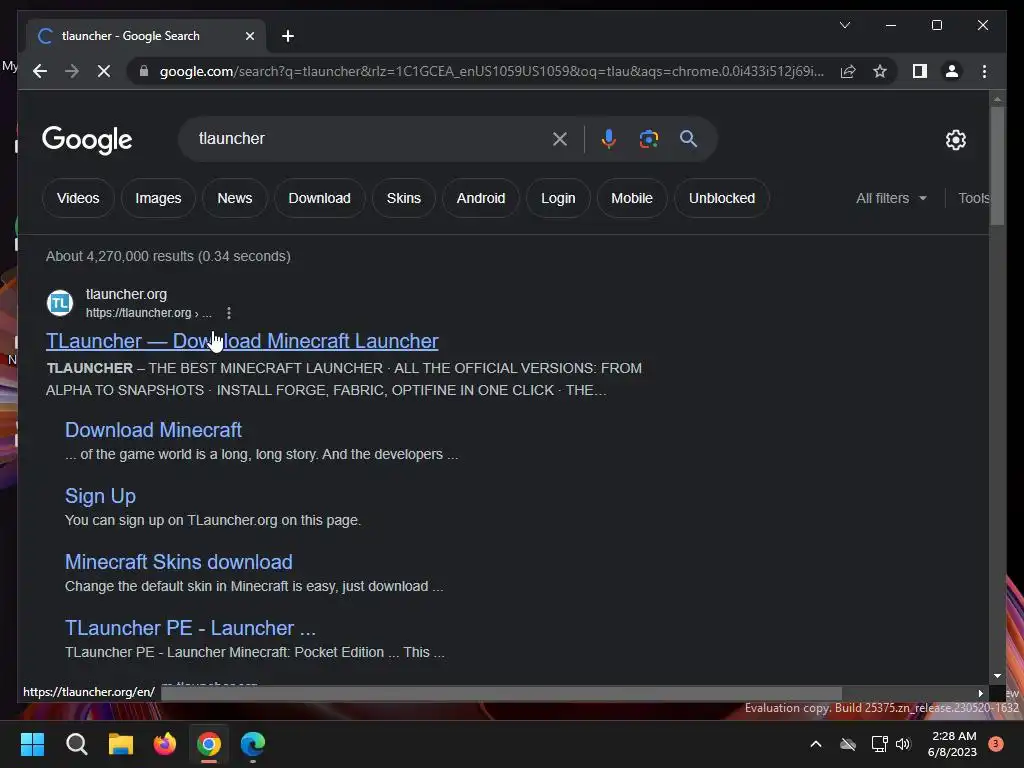Open the Tools button

[x=974, y=198]
